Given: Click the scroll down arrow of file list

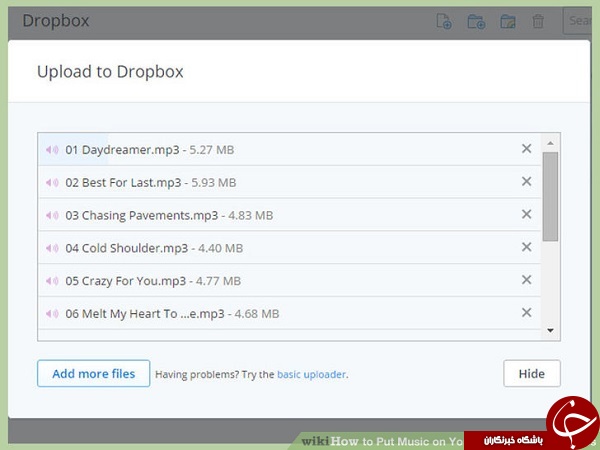Looking at the screenshot, I should click(x=550, y=330).
